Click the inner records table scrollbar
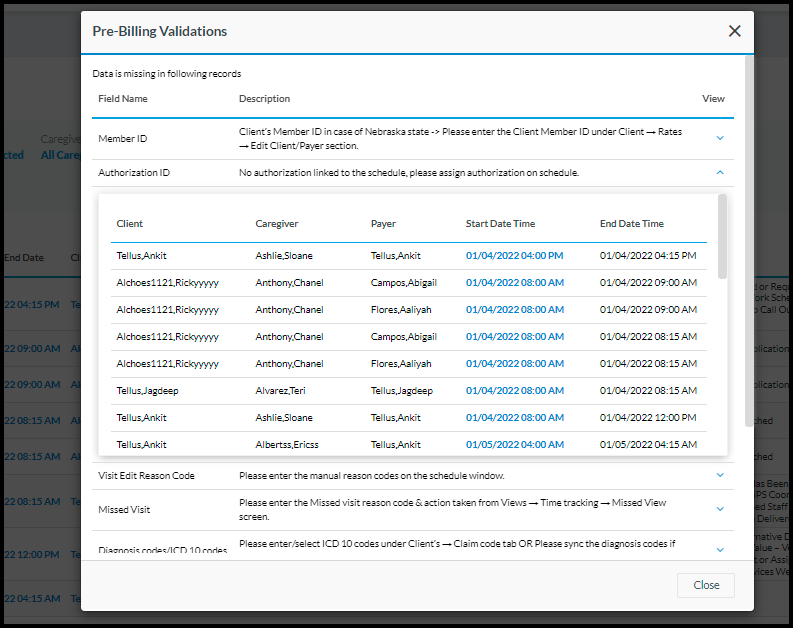Screen dimensions: 793x628 pyautogui.click(x=722, y=238)
